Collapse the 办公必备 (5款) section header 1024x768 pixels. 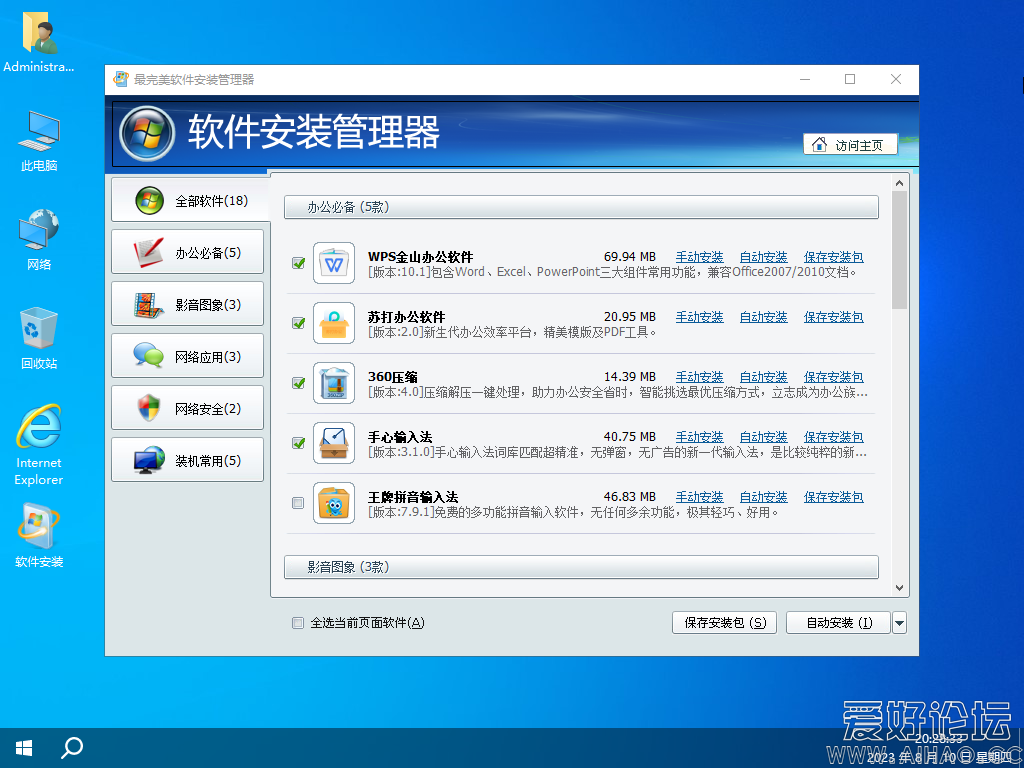coord(581,207)
